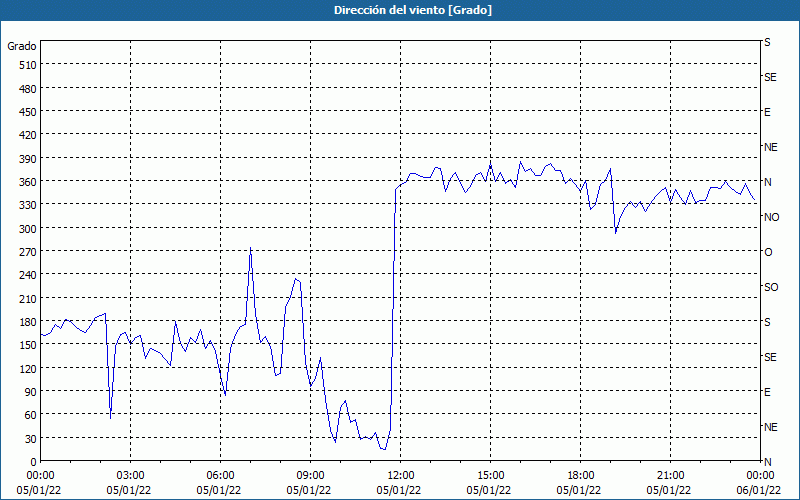Click the 90 y-axis tick label
The image size is (800, 500).
tap(31, 392)
